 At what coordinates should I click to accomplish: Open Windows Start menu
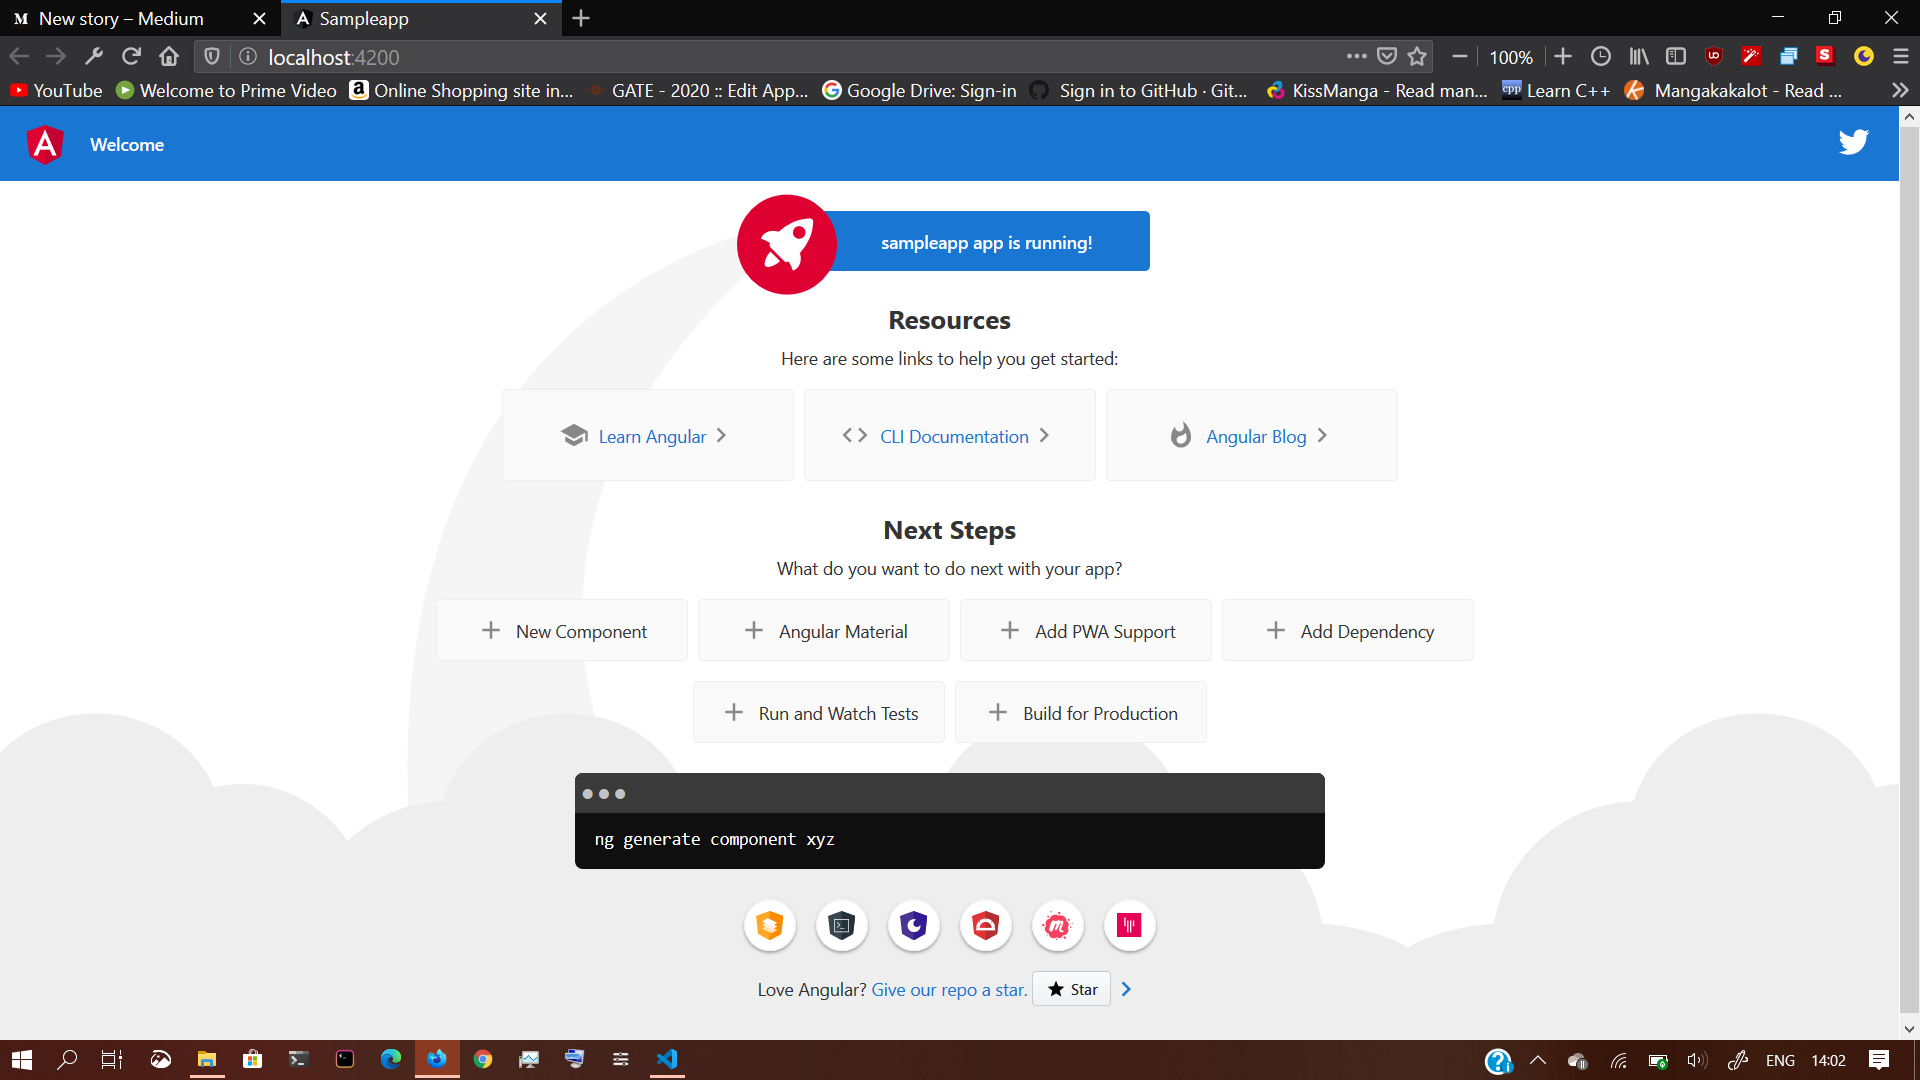(22, 1060)
